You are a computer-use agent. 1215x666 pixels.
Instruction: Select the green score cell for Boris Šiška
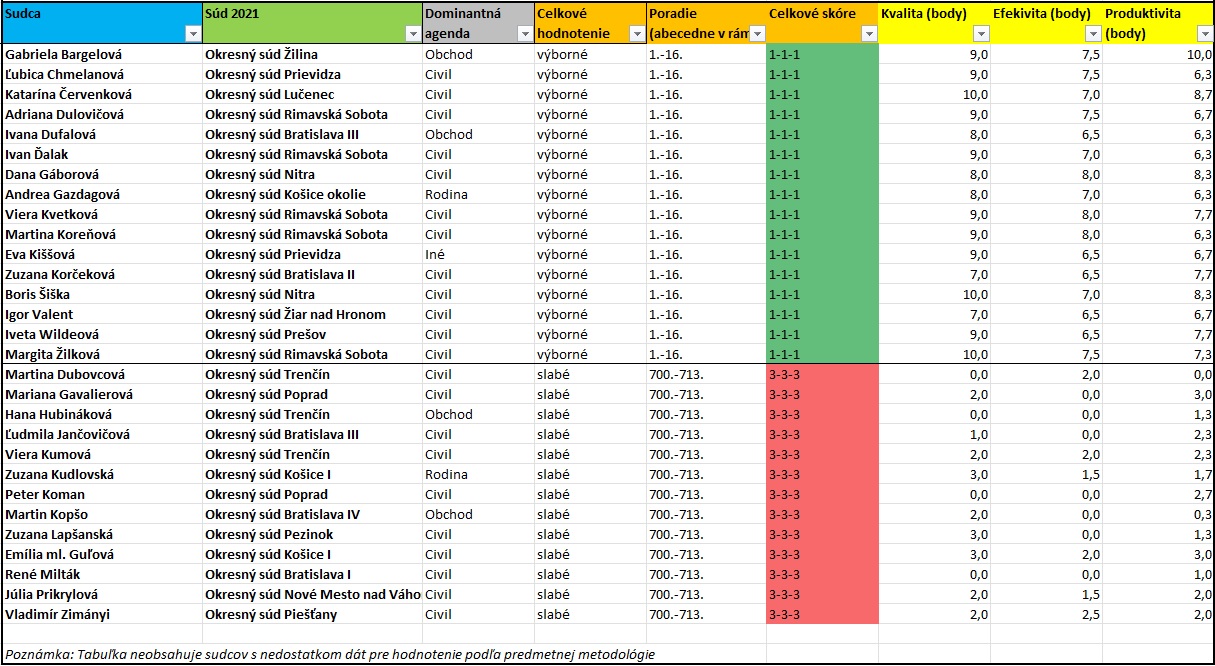coord(822,294)
